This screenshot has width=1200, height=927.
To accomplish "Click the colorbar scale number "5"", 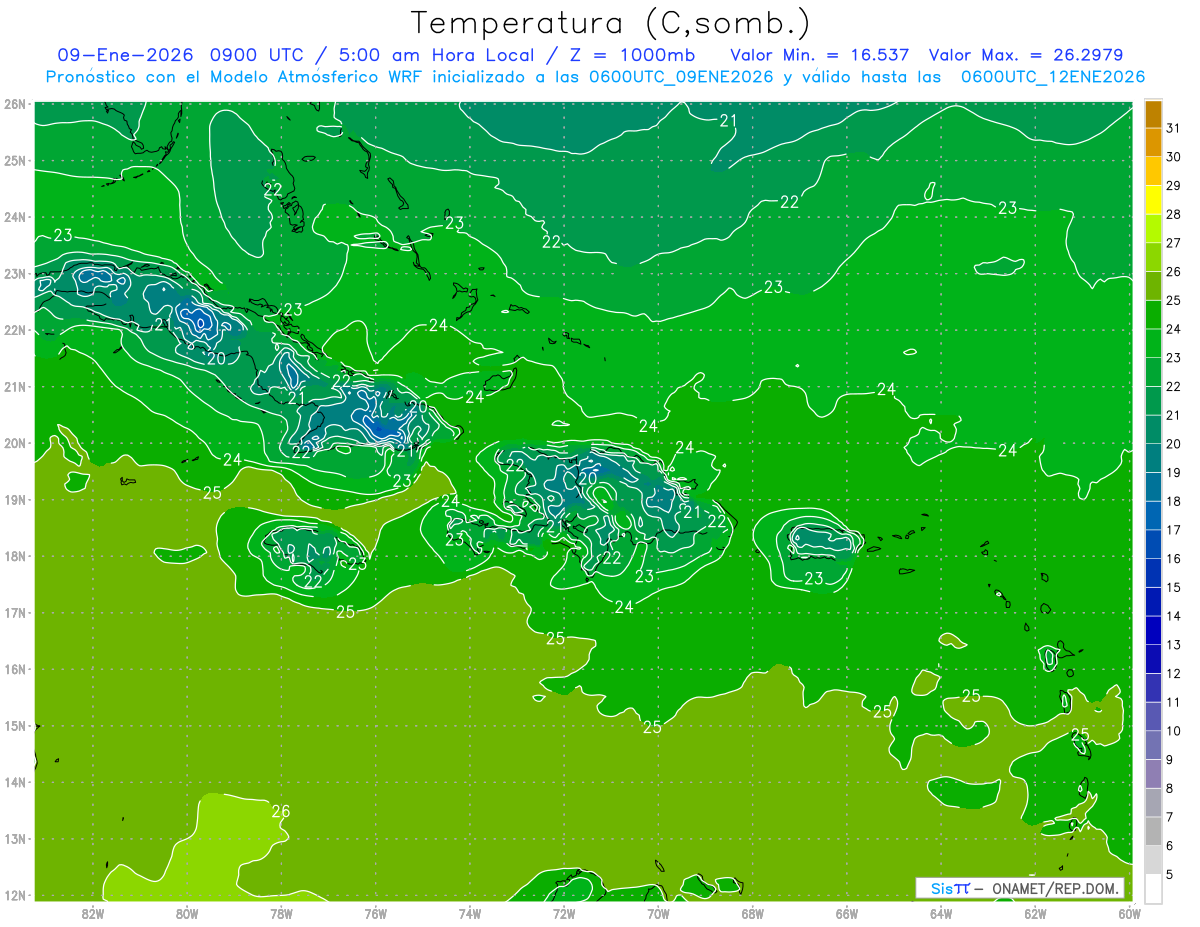I will 1170,875.
